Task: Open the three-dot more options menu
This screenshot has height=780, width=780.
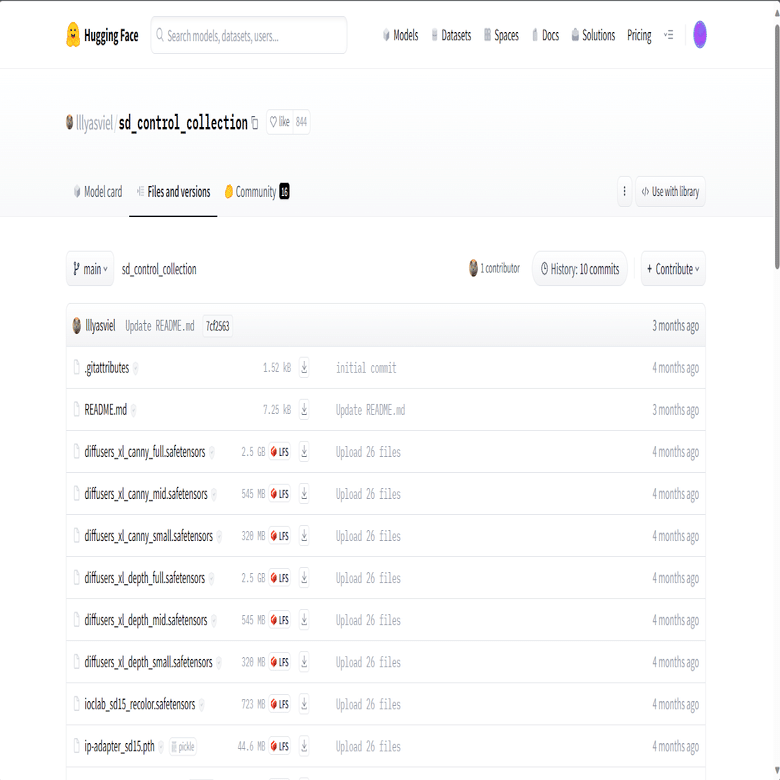Action: pyautogui.click(x=624, y=192)
